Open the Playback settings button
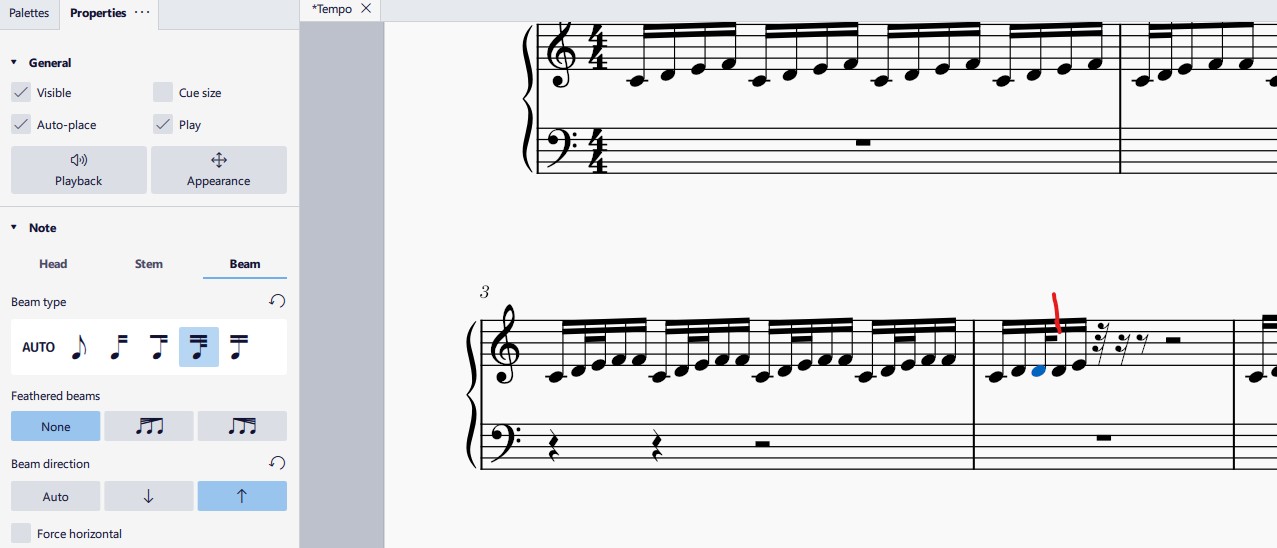Screen dimensions: 1277x548 click(x=79, y=170)
